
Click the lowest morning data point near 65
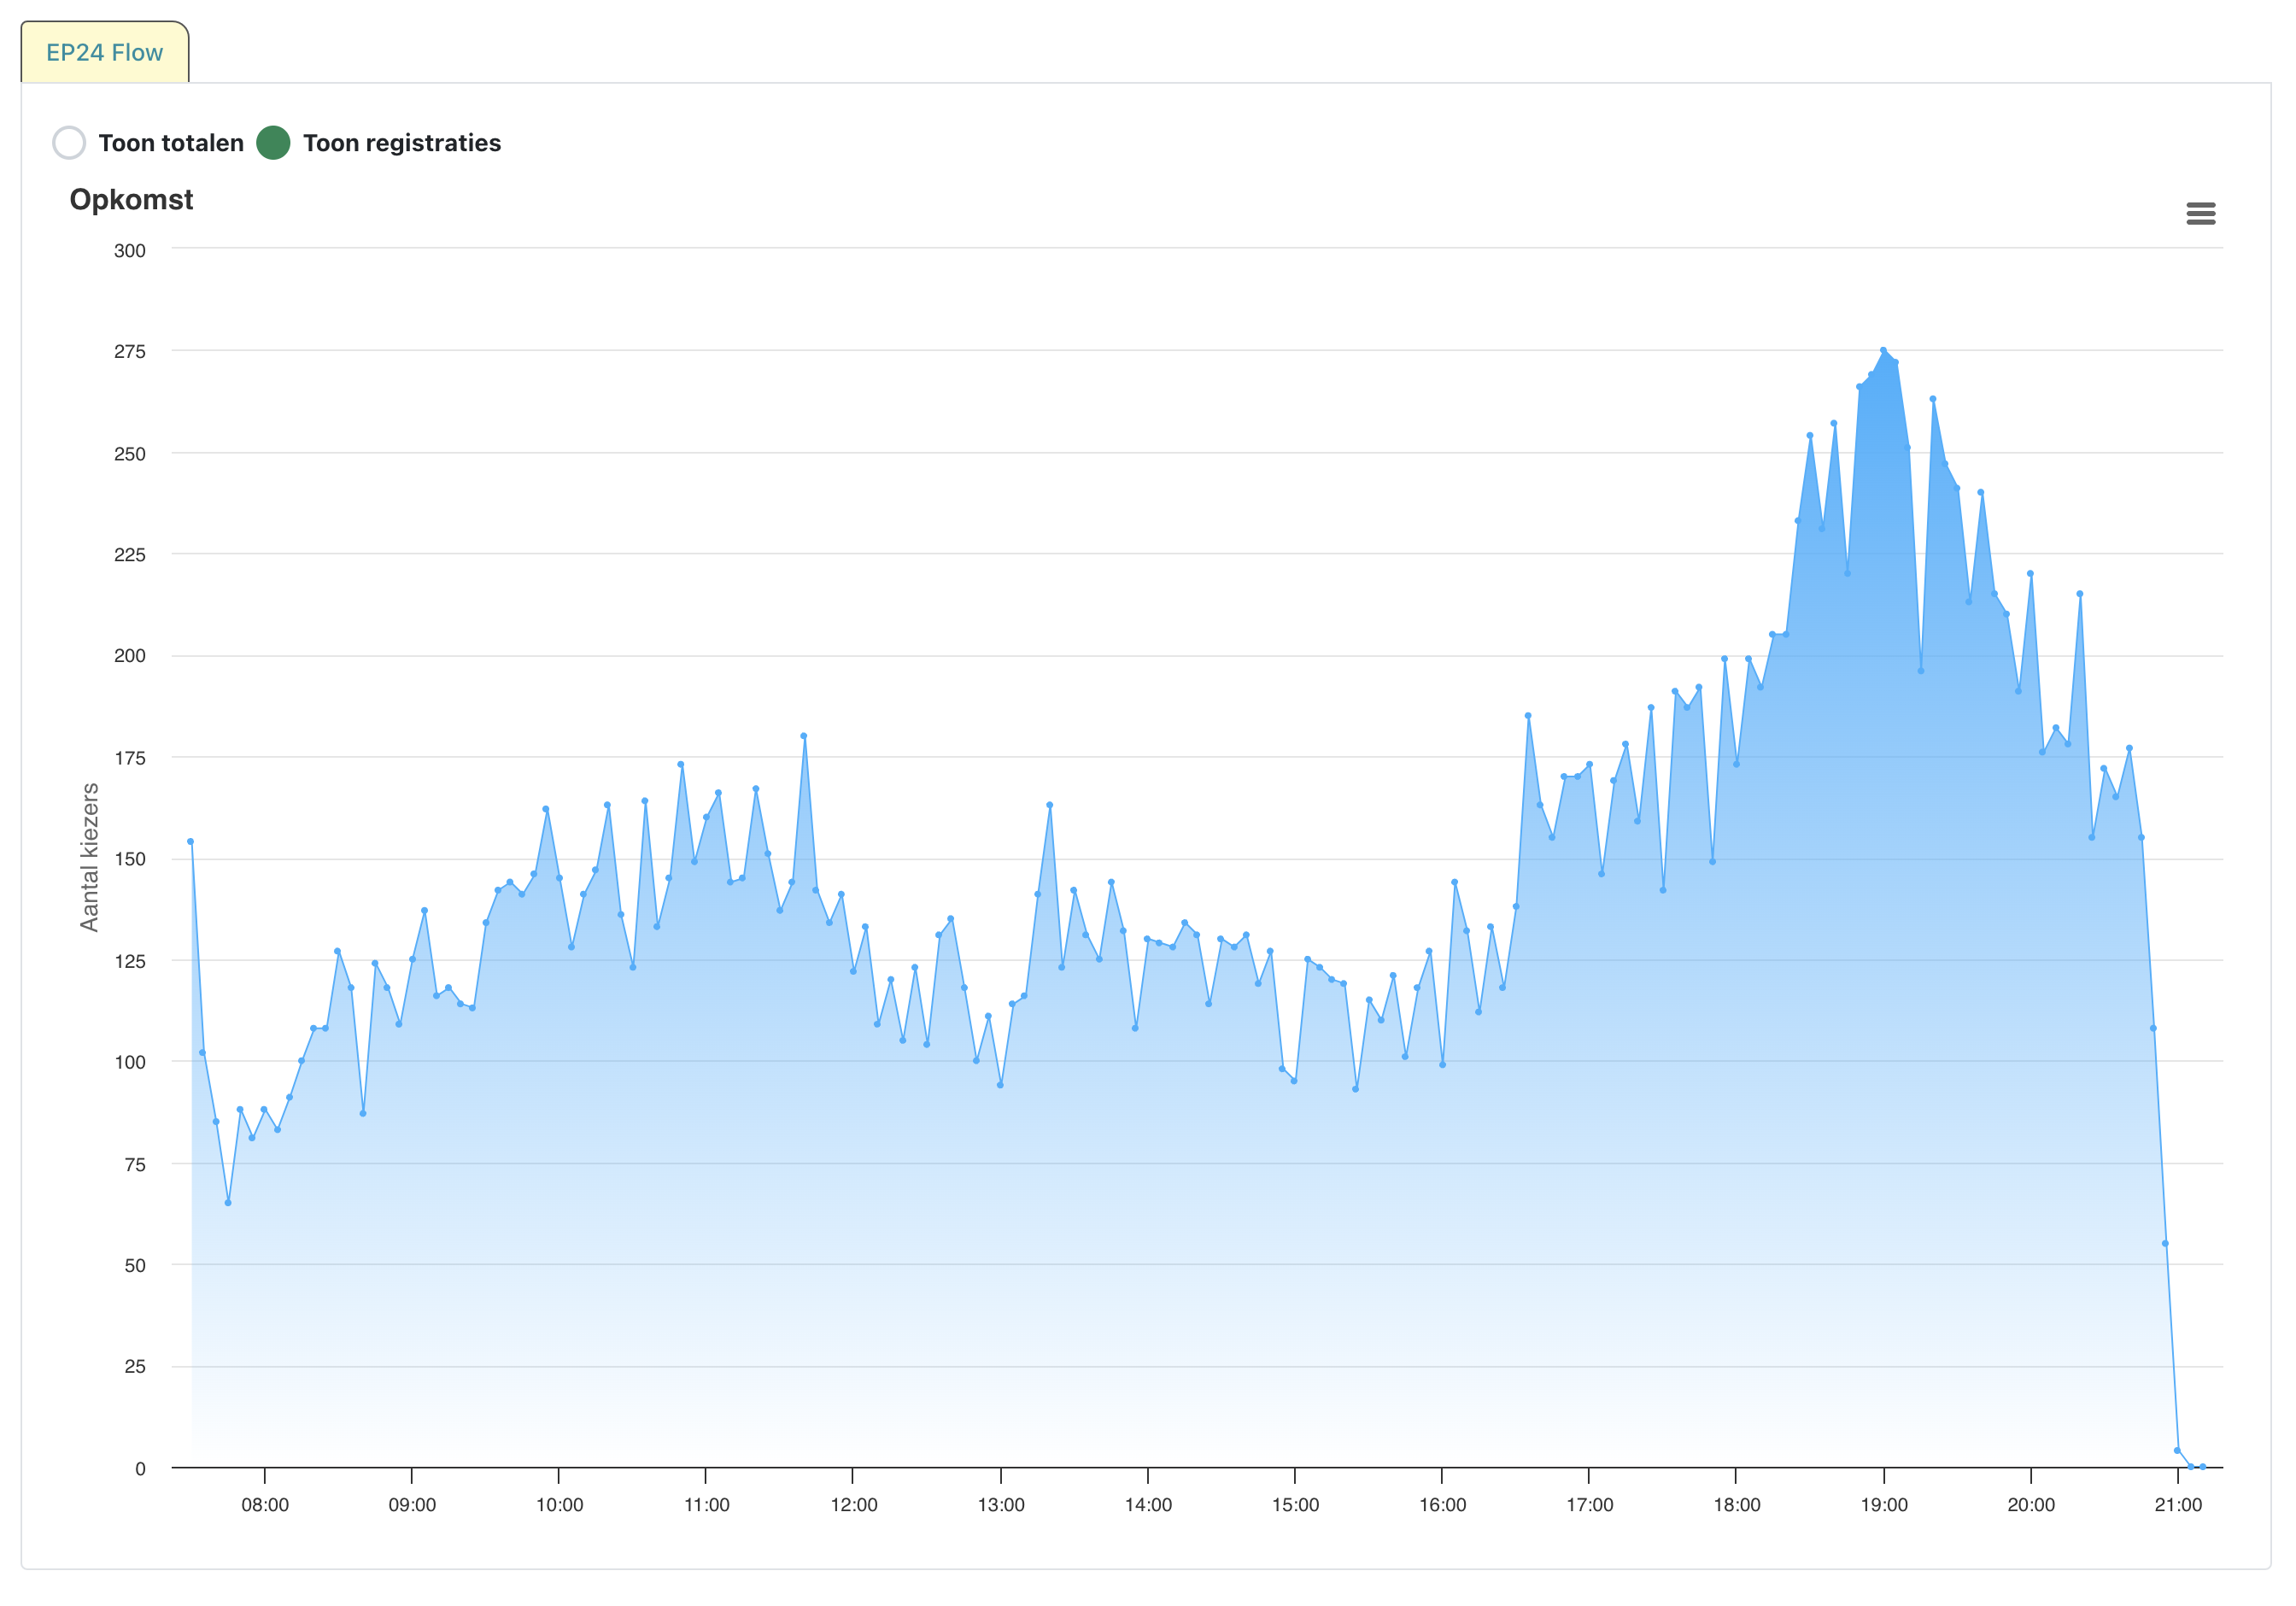[x=228, y=1202]
